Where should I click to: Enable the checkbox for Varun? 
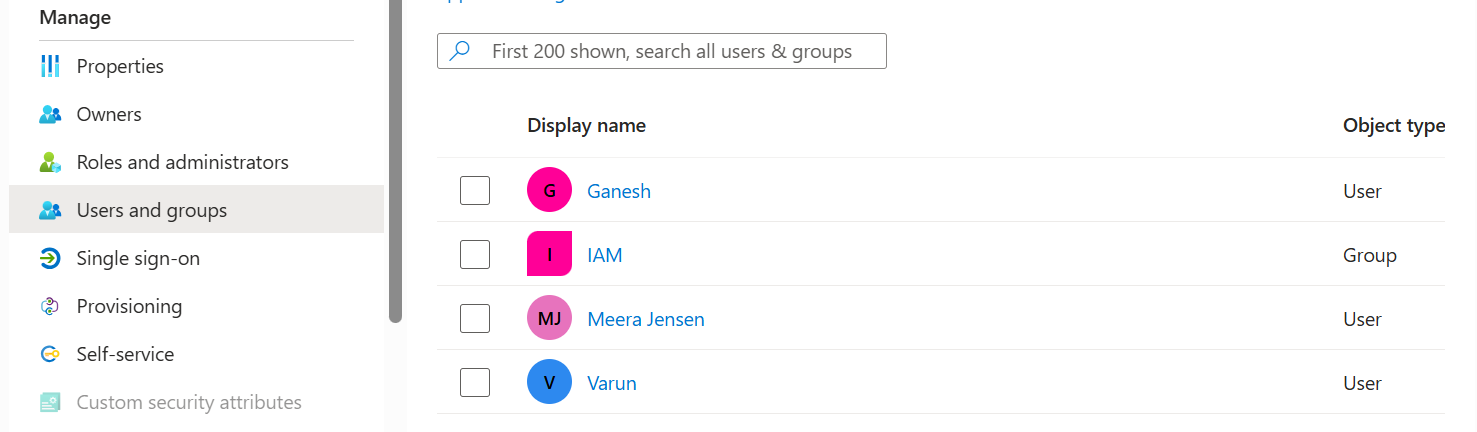[x=475, y=382]
